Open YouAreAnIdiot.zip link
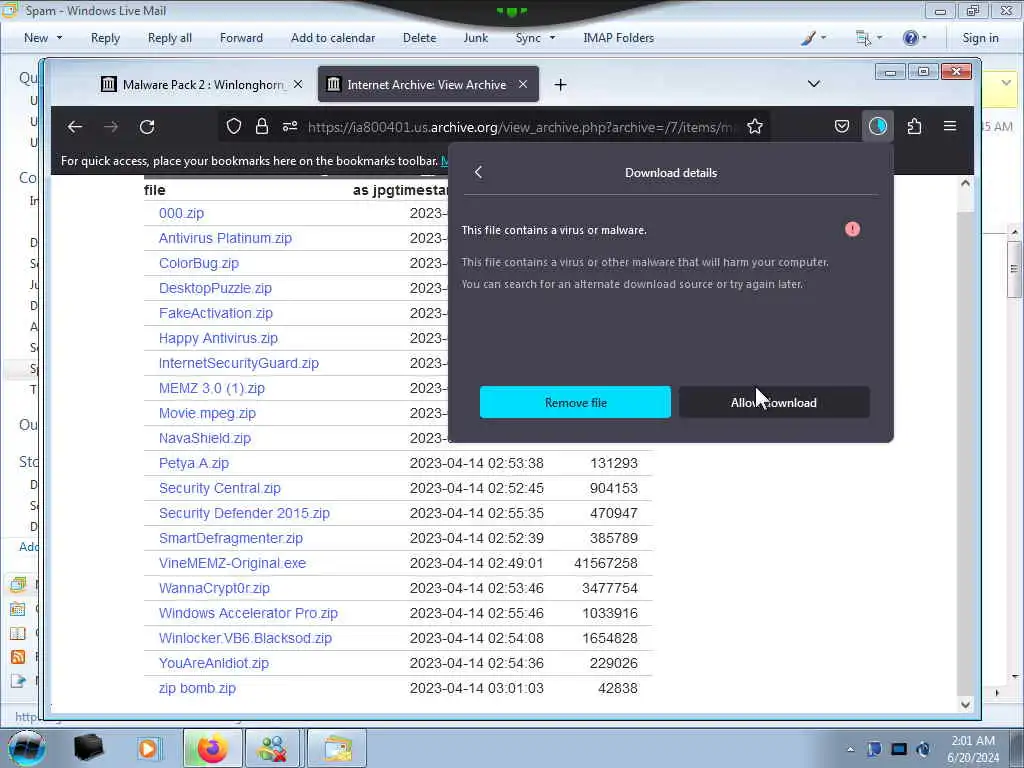This screenshot has height=768, width=1024. coord(214,664)
